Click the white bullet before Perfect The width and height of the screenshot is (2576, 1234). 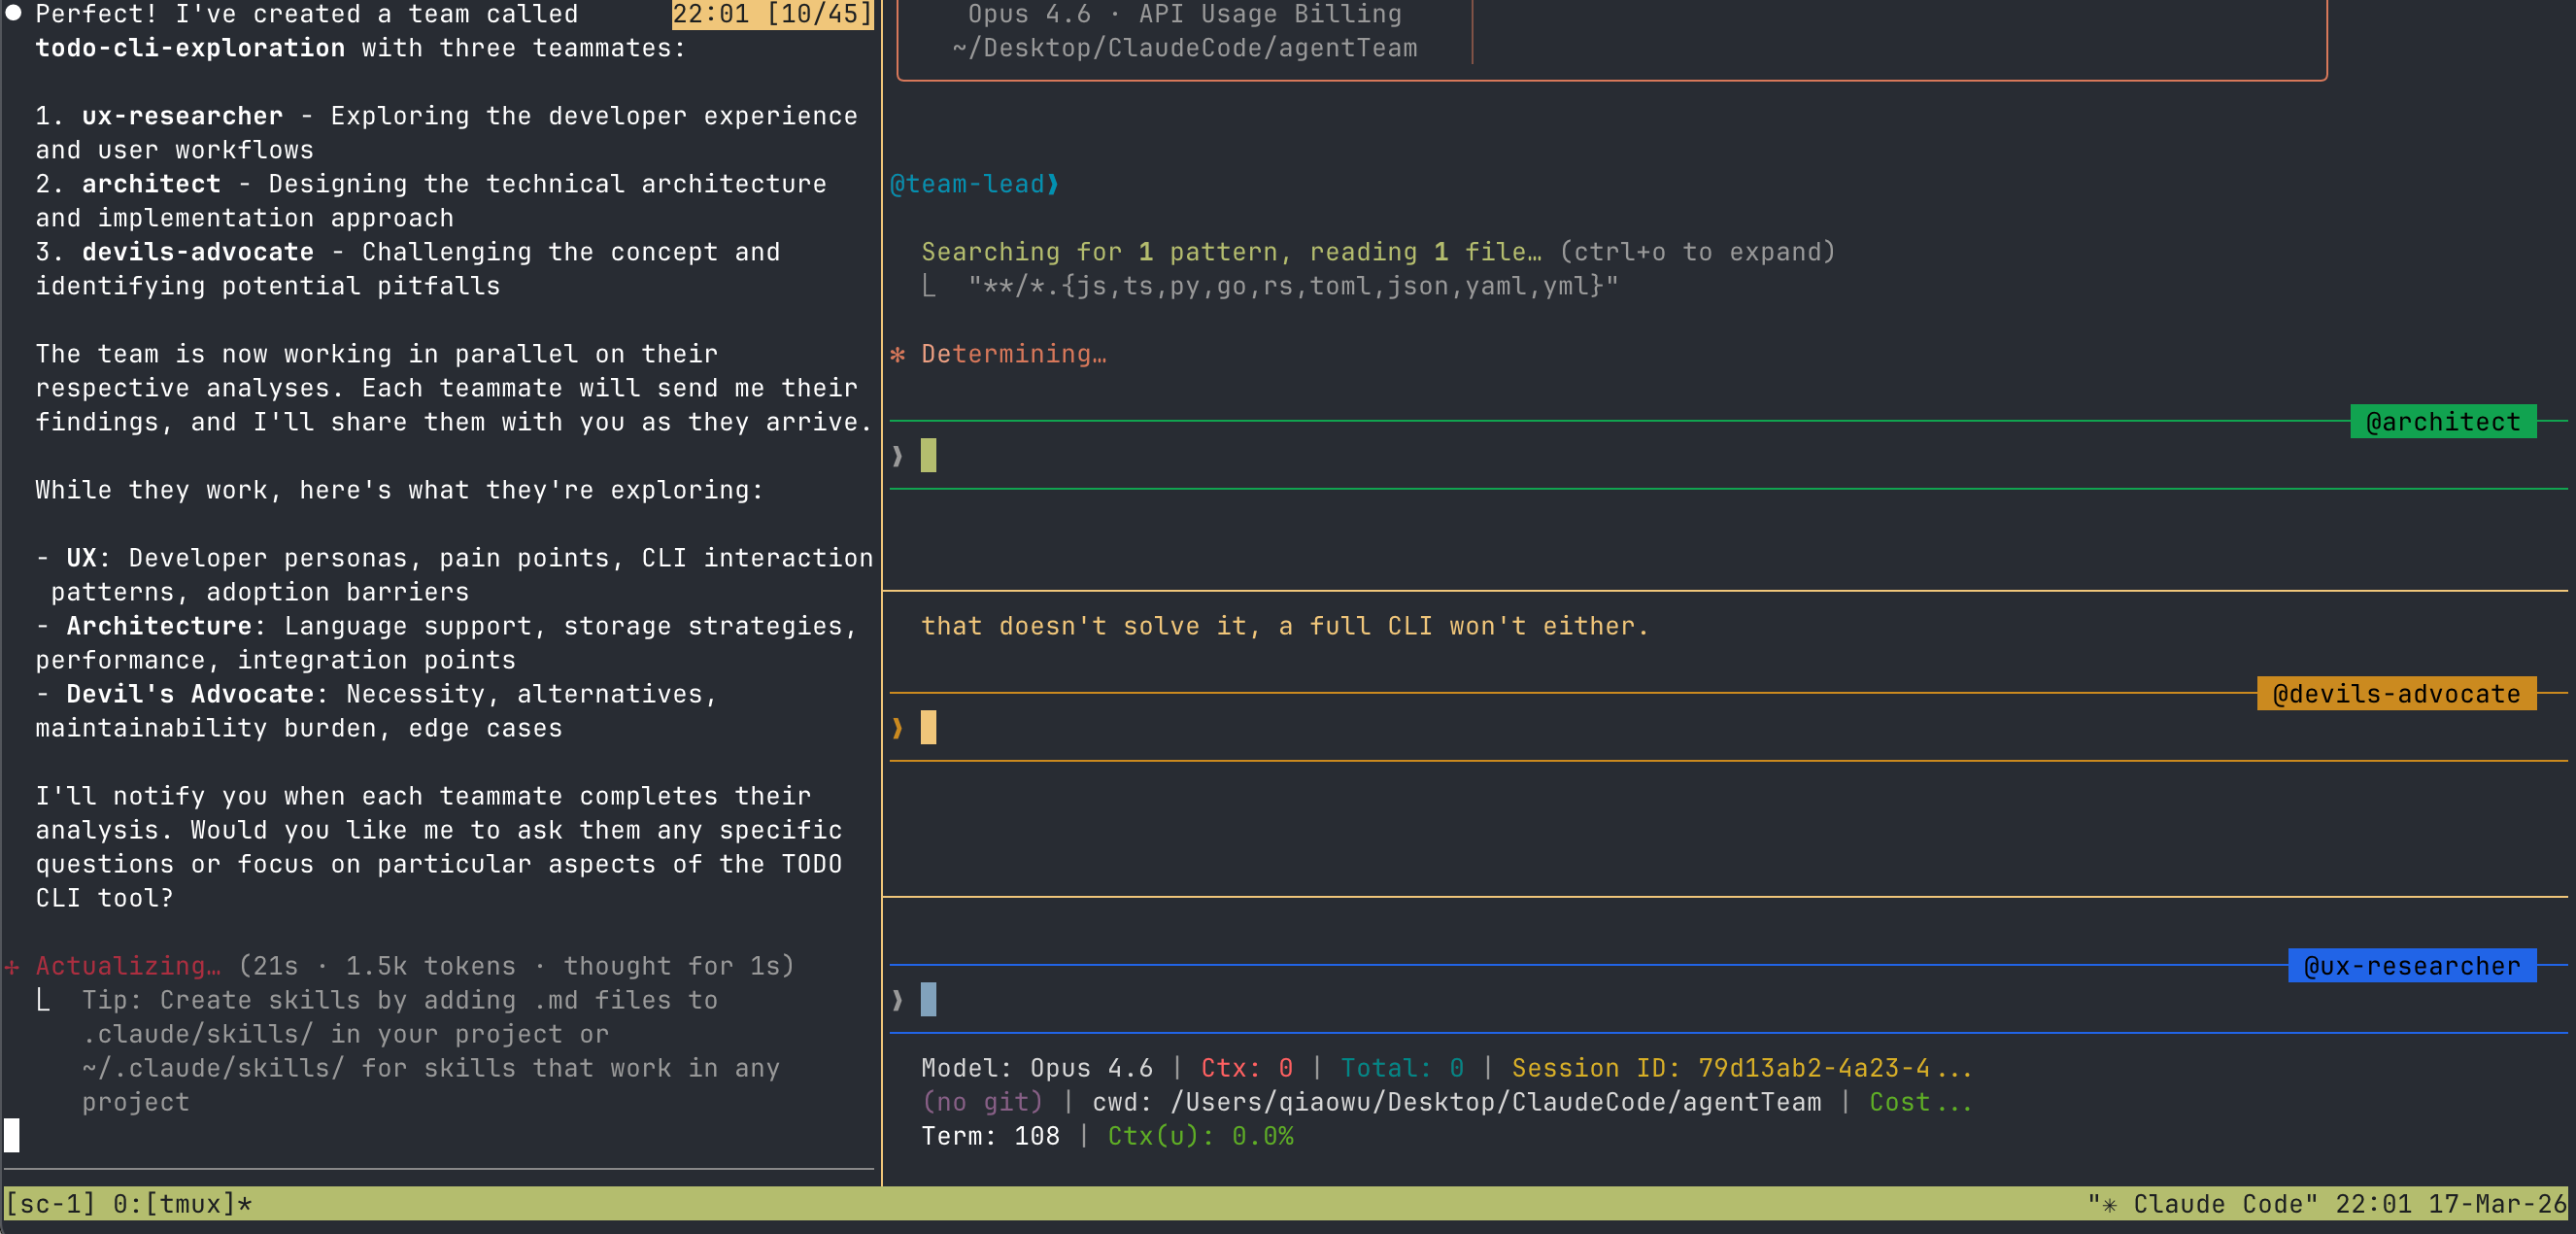(x=13, y=14)
